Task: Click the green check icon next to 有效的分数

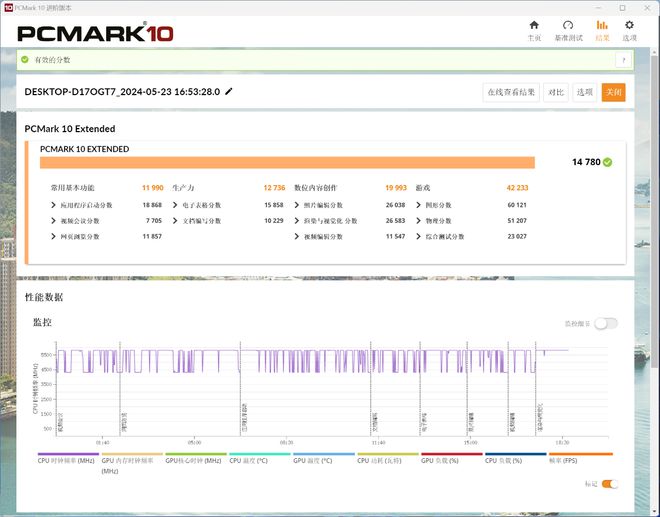Action: 25,60
